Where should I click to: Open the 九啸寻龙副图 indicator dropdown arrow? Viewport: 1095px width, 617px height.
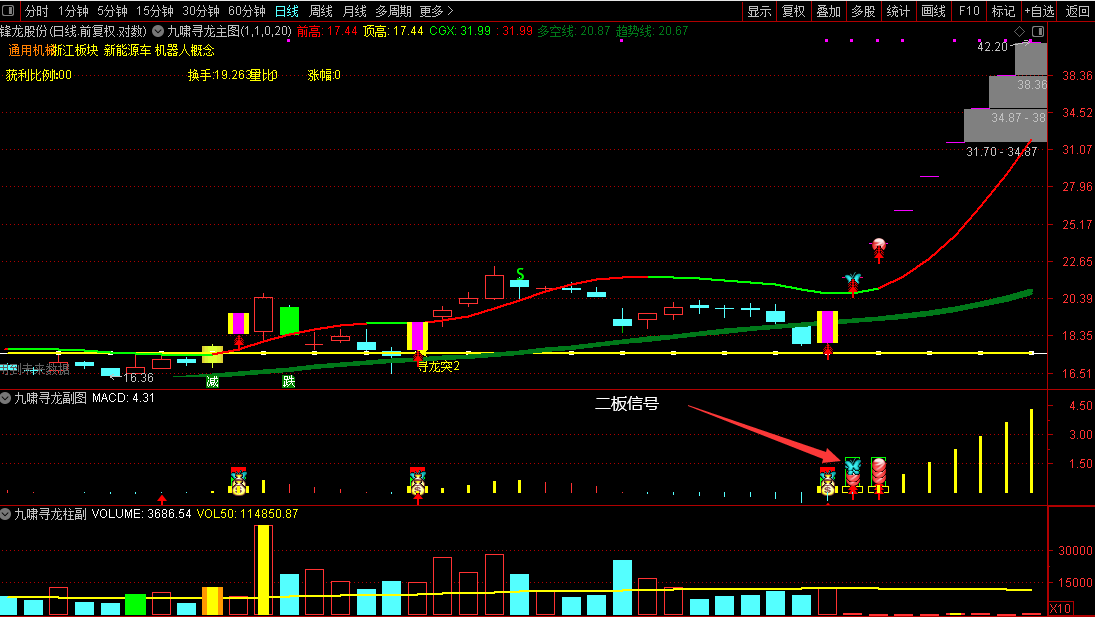click(6, 398)
